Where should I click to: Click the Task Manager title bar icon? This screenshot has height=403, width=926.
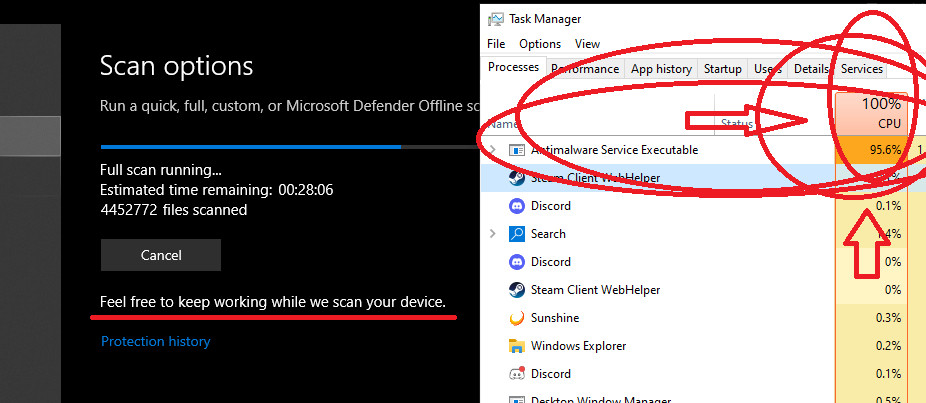tap(495, 19)
